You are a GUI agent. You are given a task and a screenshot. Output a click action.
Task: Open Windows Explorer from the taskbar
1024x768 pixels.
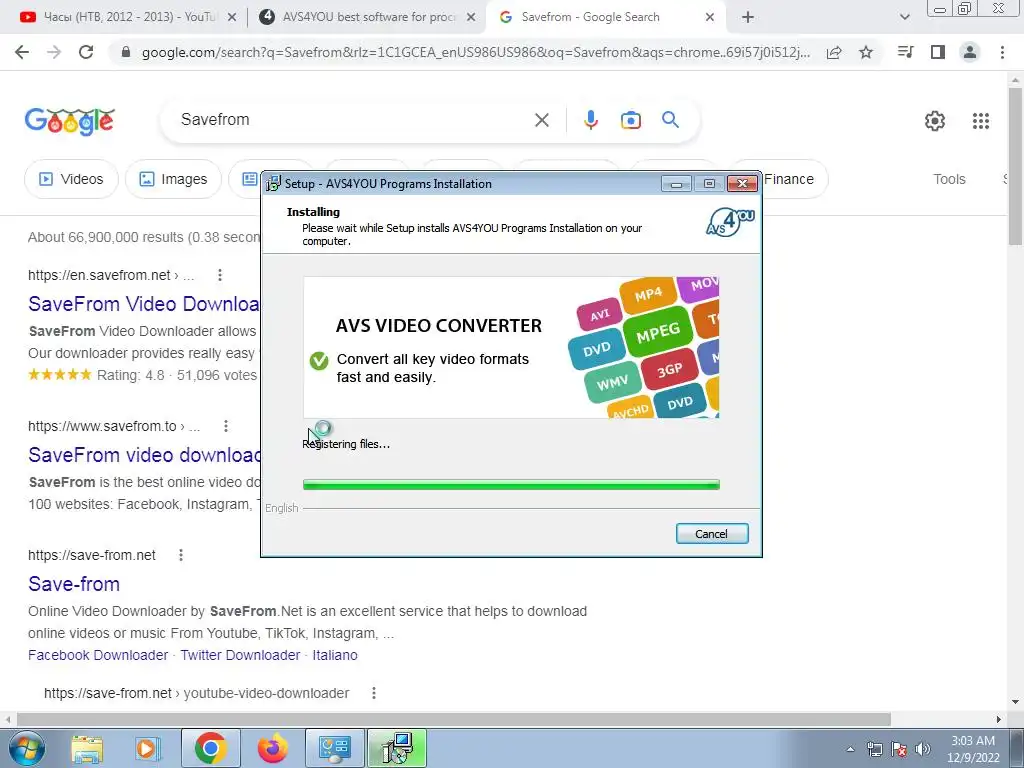87,748
